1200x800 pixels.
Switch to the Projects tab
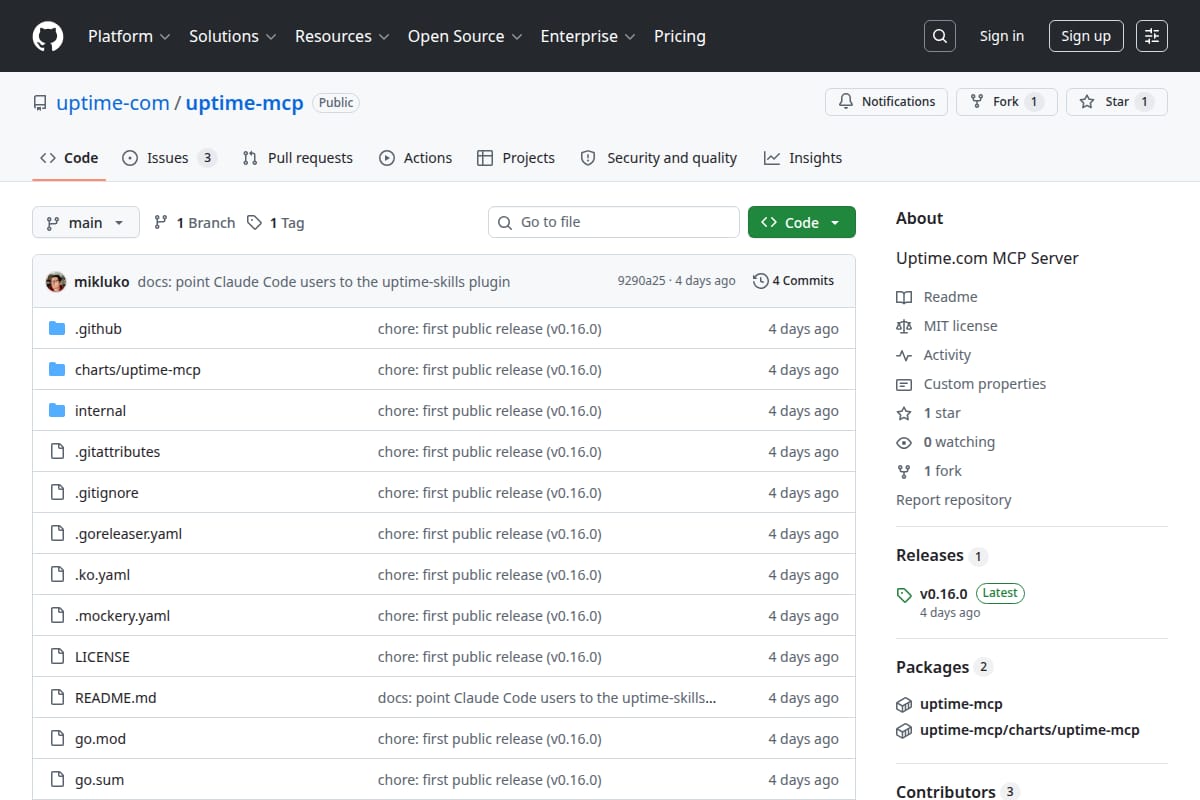(516, 158)
